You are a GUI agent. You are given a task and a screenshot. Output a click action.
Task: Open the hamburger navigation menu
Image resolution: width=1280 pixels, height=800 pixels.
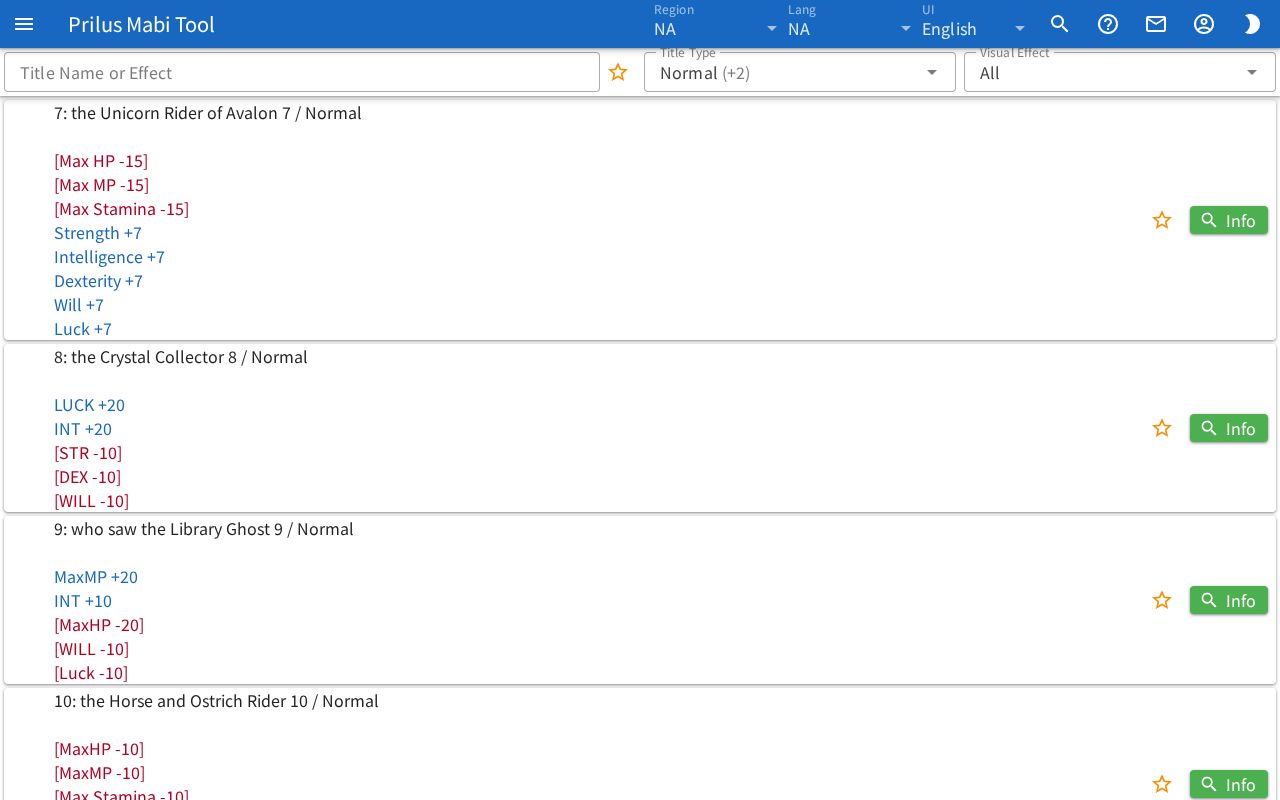[24, 24]
